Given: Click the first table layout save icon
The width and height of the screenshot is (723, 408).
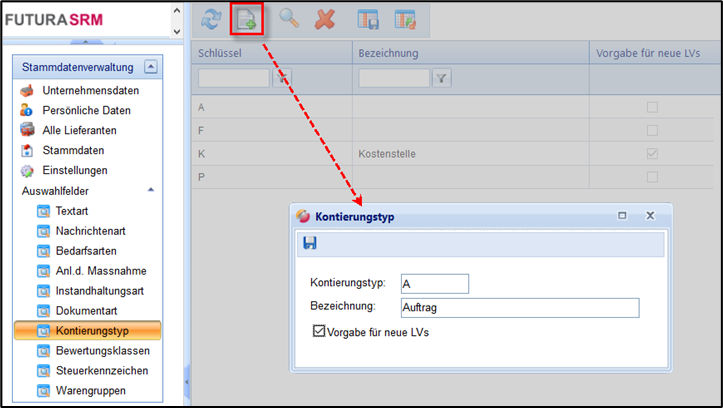Looking at the screenshot, I should coord(368,19).
